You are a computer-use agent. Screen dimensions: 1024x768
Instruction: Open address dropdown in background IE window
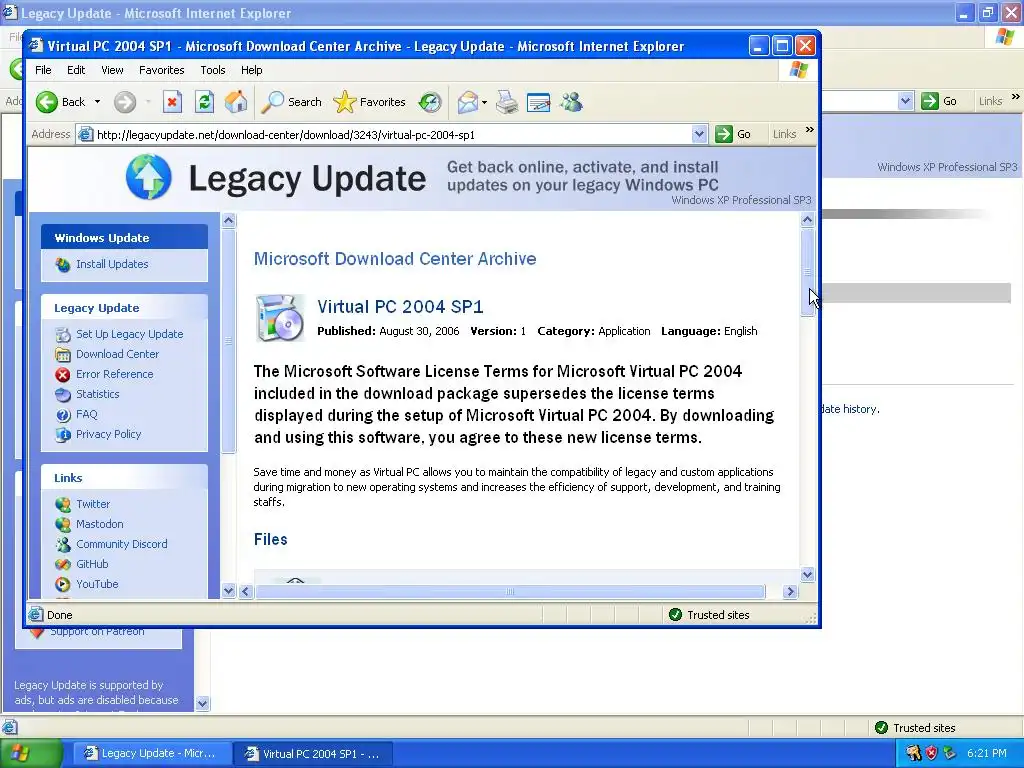[x=904, y=101]
